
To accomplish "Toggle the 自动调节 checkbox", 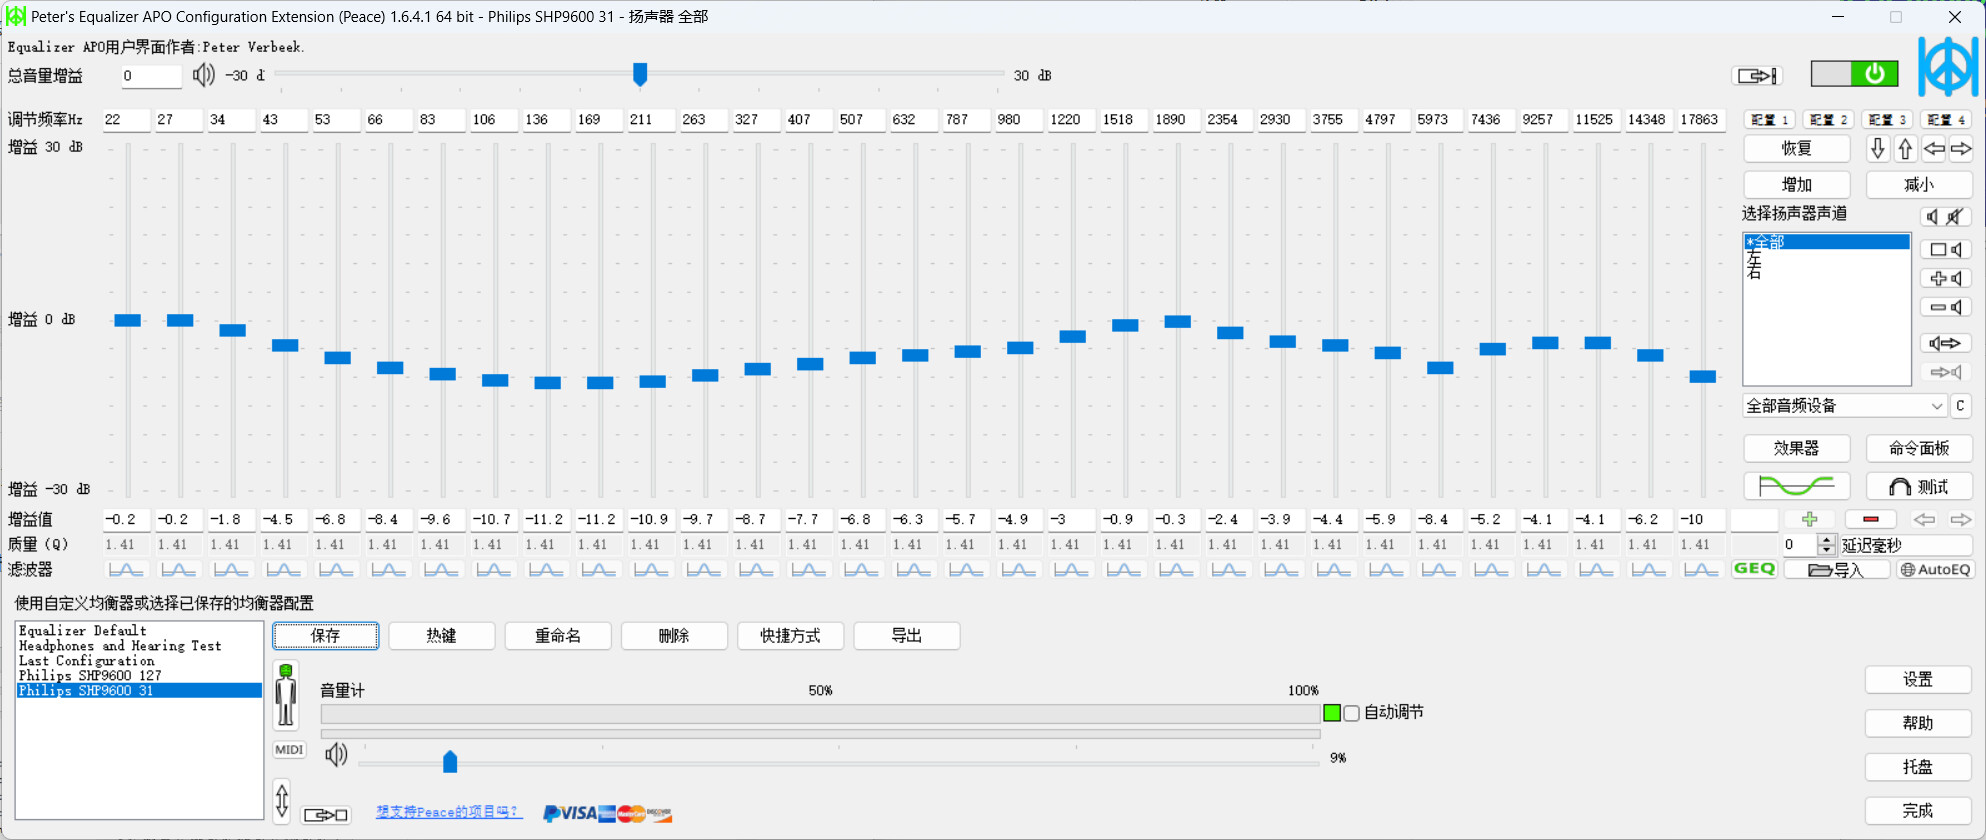I will [1352, 713].
